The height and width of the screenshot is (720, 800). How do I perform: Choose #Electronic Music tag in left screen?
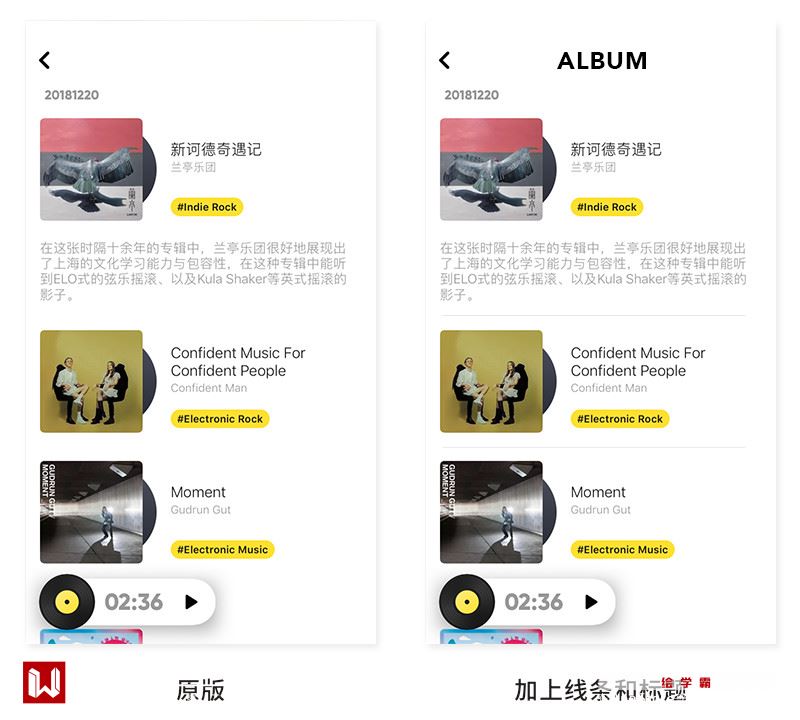(x=222, y=550)
